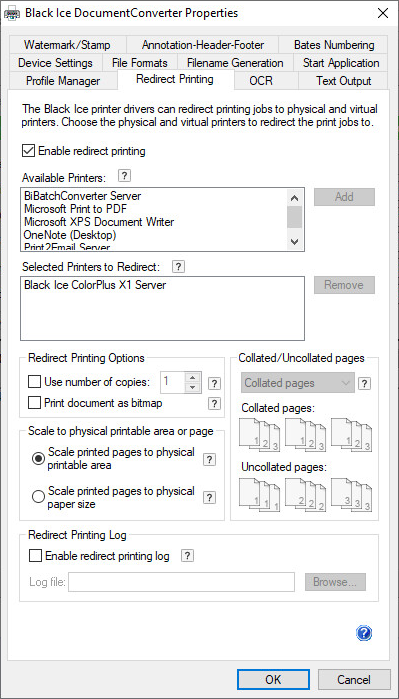Expand the Collated pages dropdown
This screenshot has width=399, height=699.
[298, 383]
